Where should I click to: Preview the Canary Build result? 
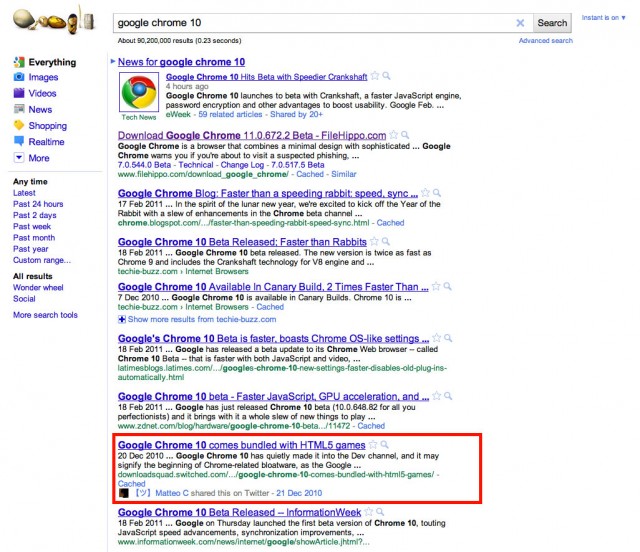[x=447, y=286]
